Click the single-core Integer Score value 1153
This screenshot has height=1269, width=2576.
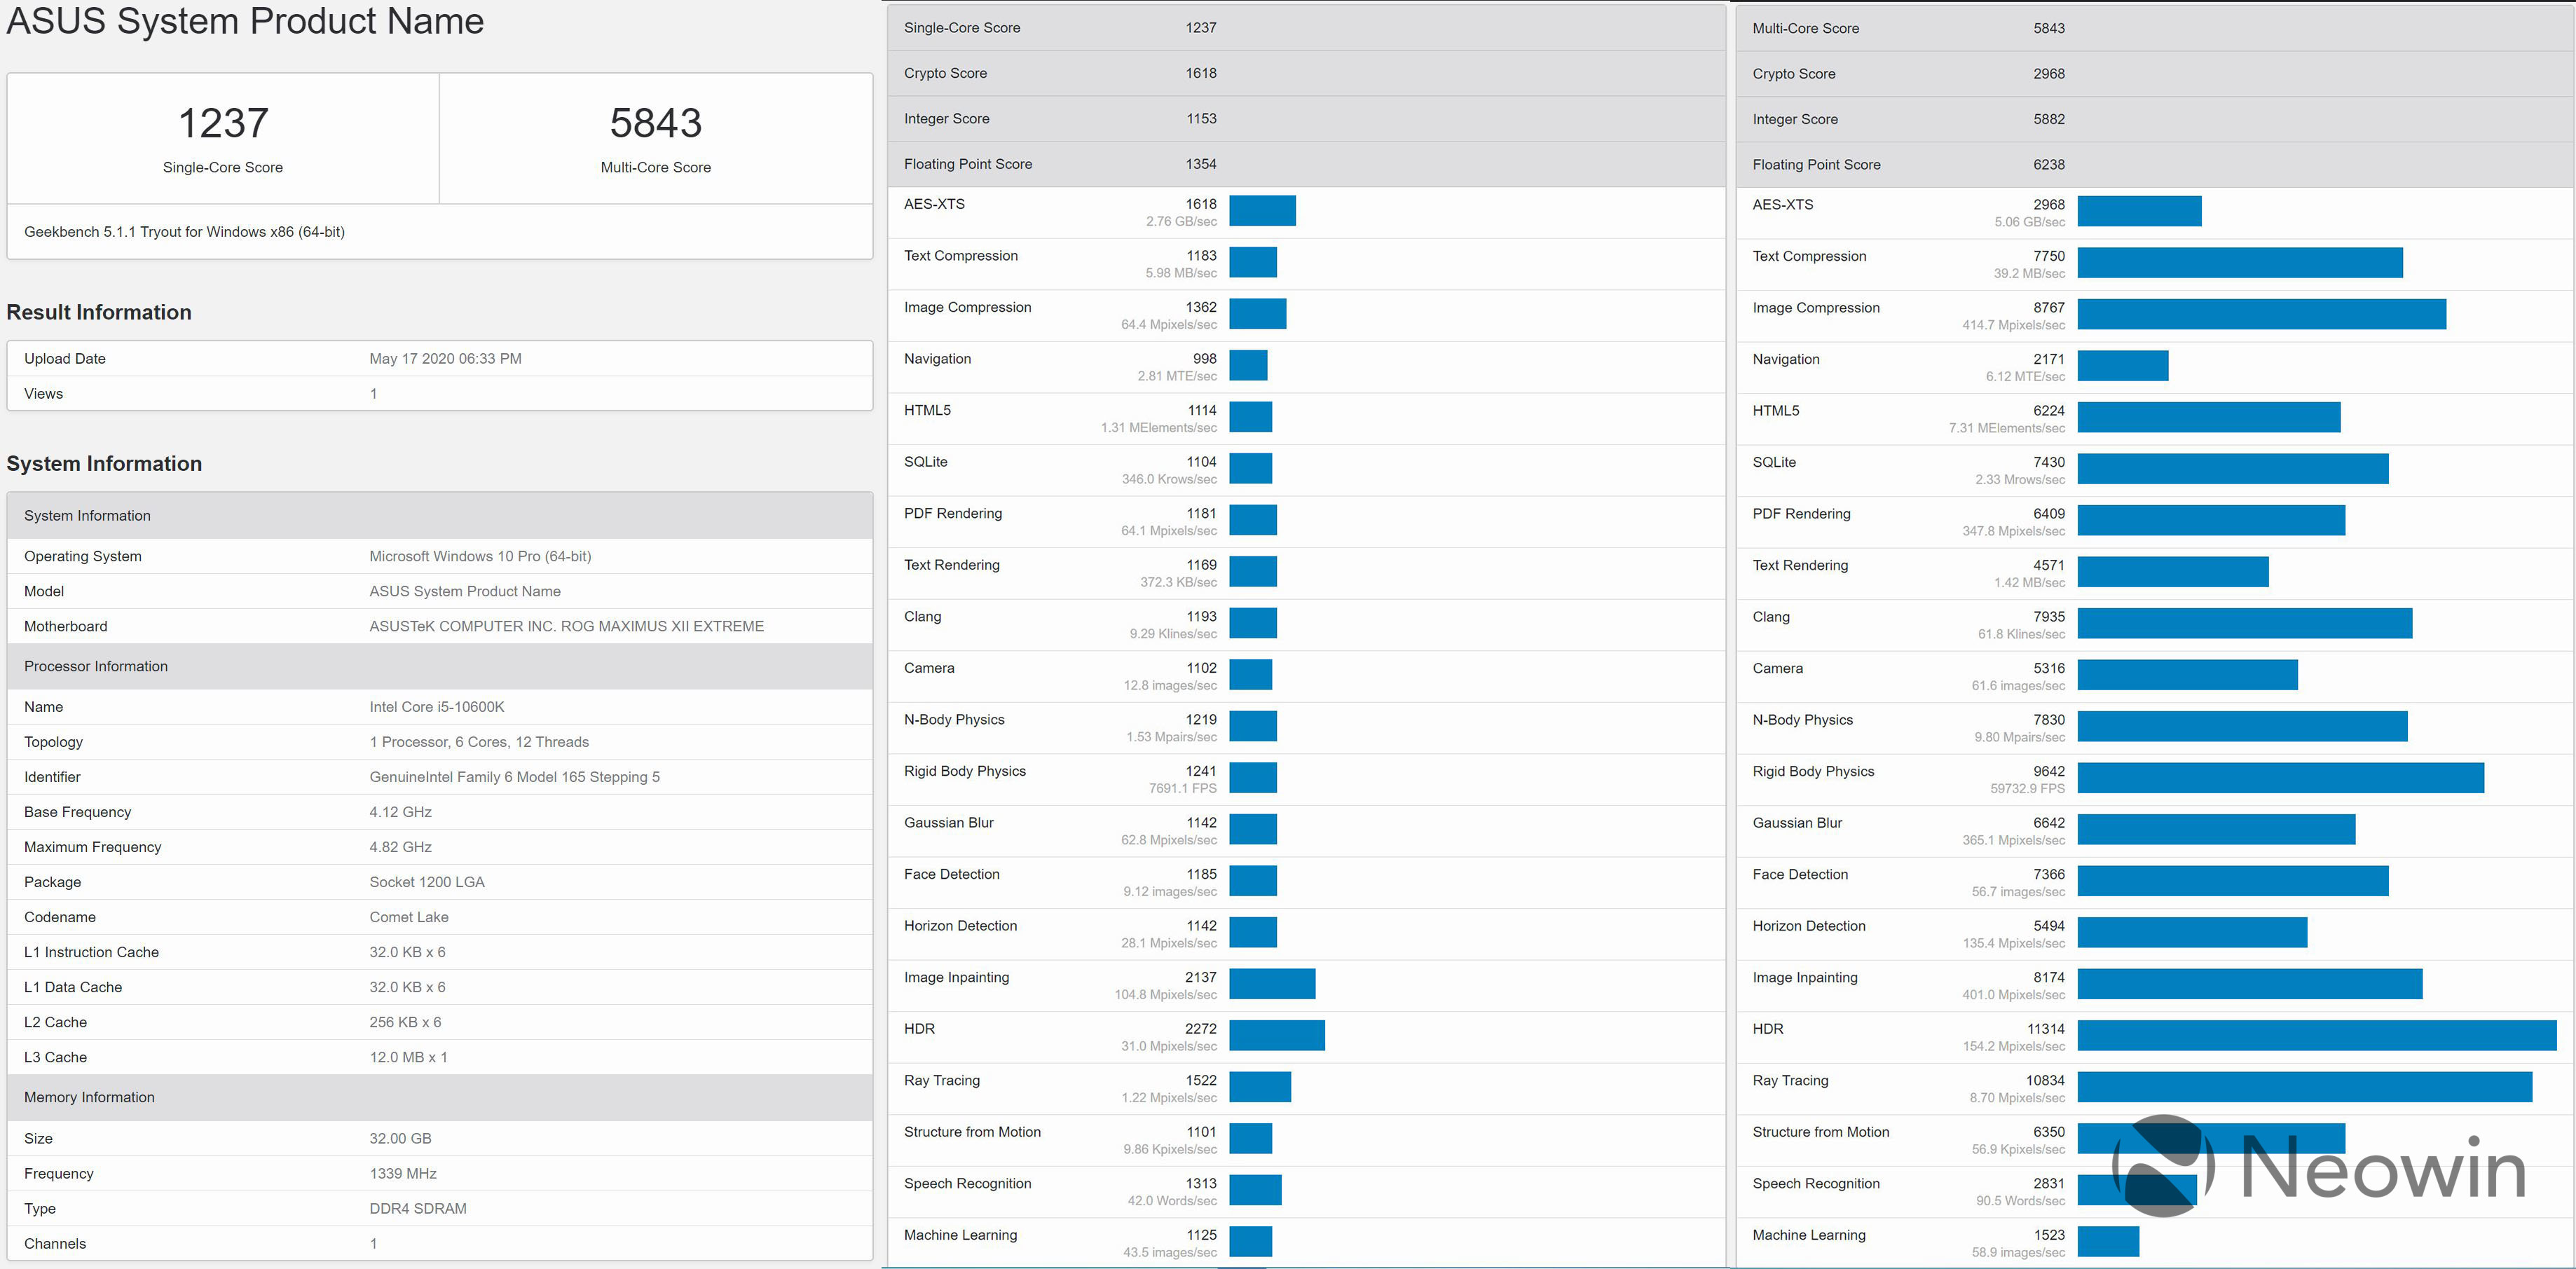point(1201,118)
